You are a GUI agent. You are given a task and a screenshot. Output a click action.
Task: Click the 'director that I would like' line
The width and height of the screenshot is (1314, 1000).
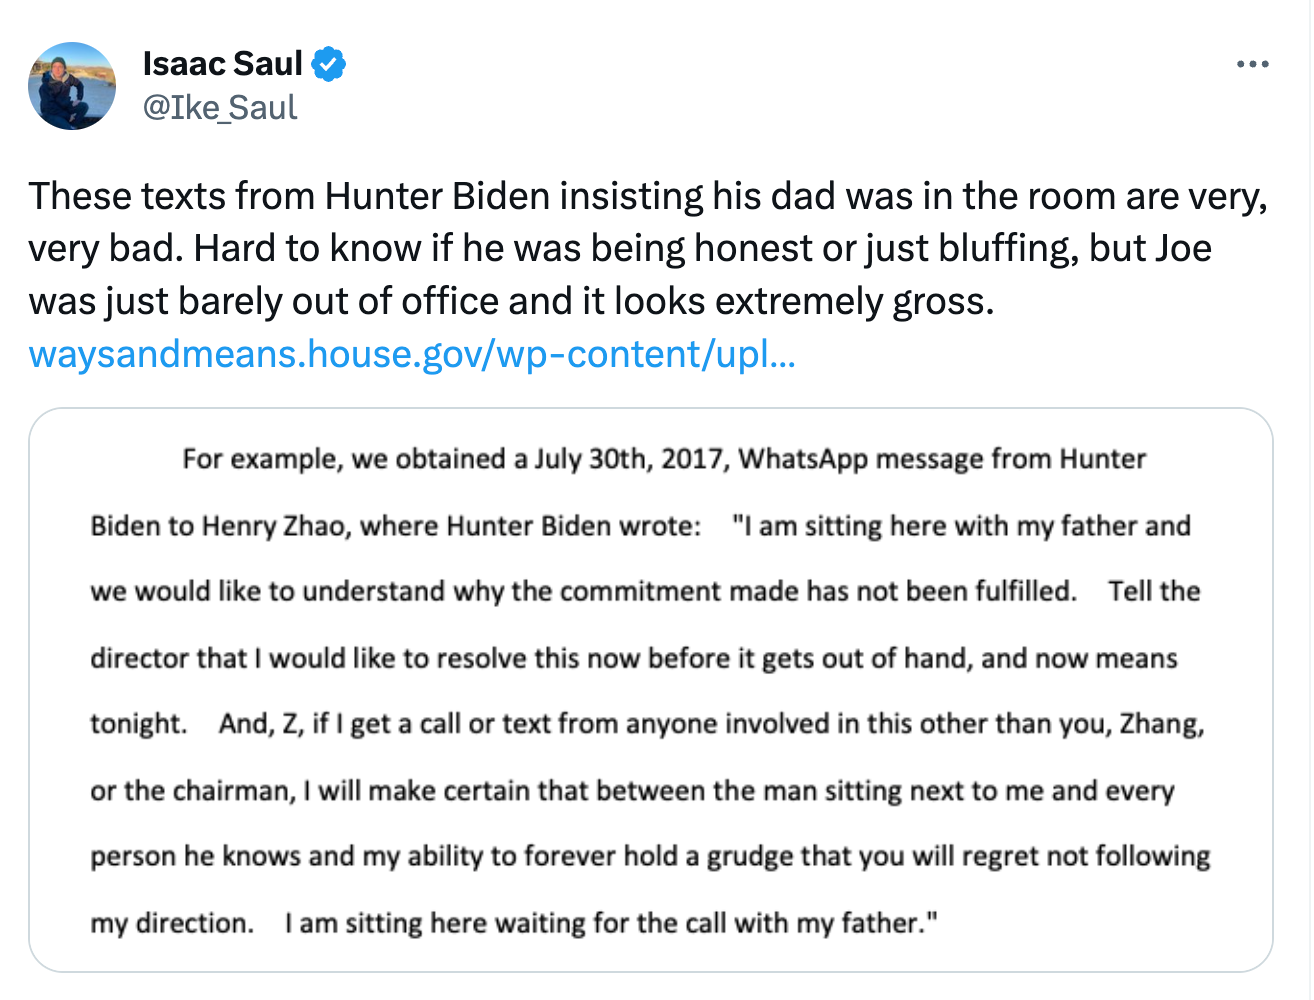point(634,659)
